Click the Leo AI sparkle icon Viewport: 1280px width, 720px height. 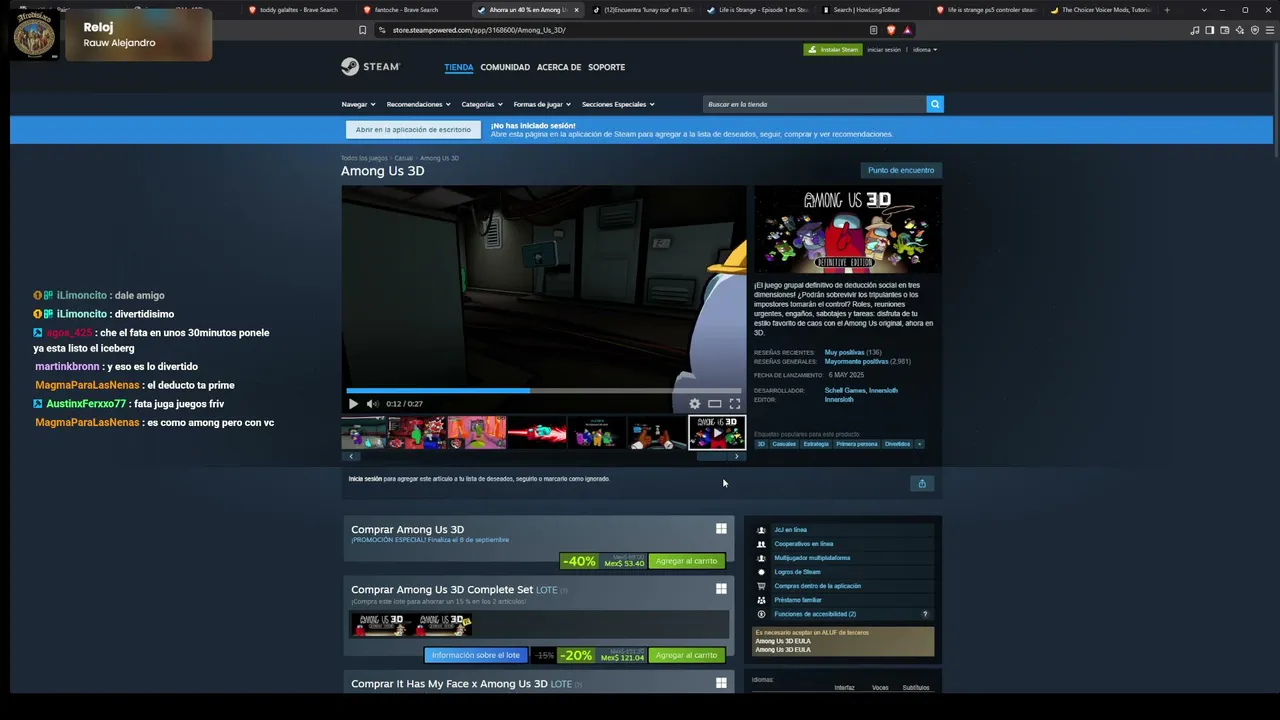[x=1240, y=30]
